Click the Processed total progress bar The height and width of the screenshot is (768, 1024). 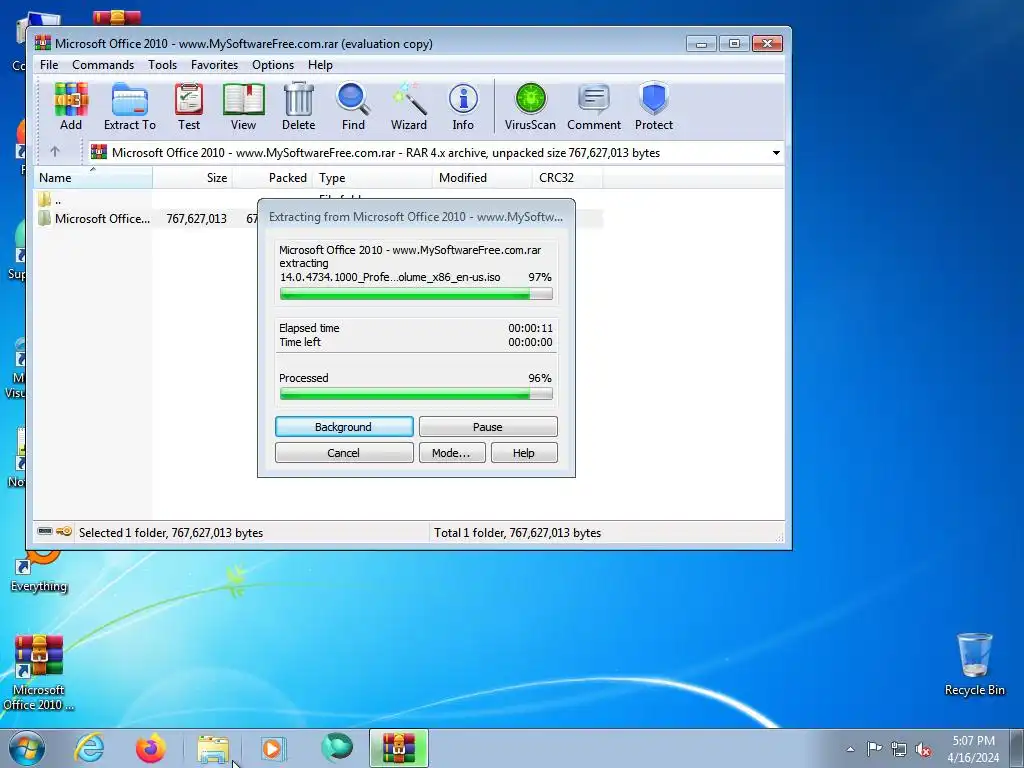pos(416,393)
